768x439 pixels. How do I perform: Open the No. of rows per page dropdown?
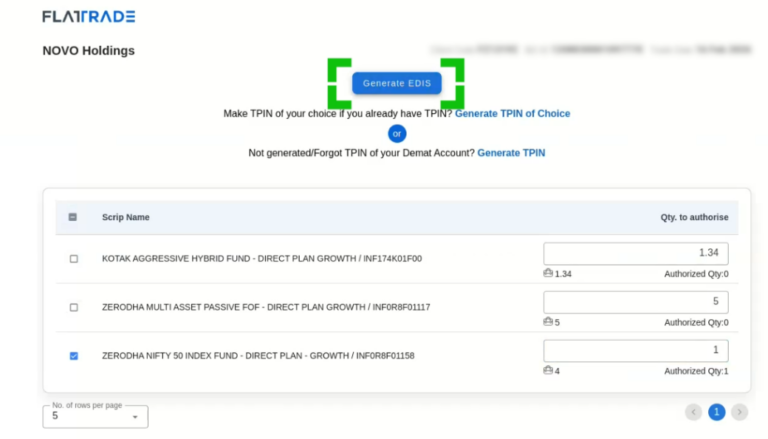[95, 416]
